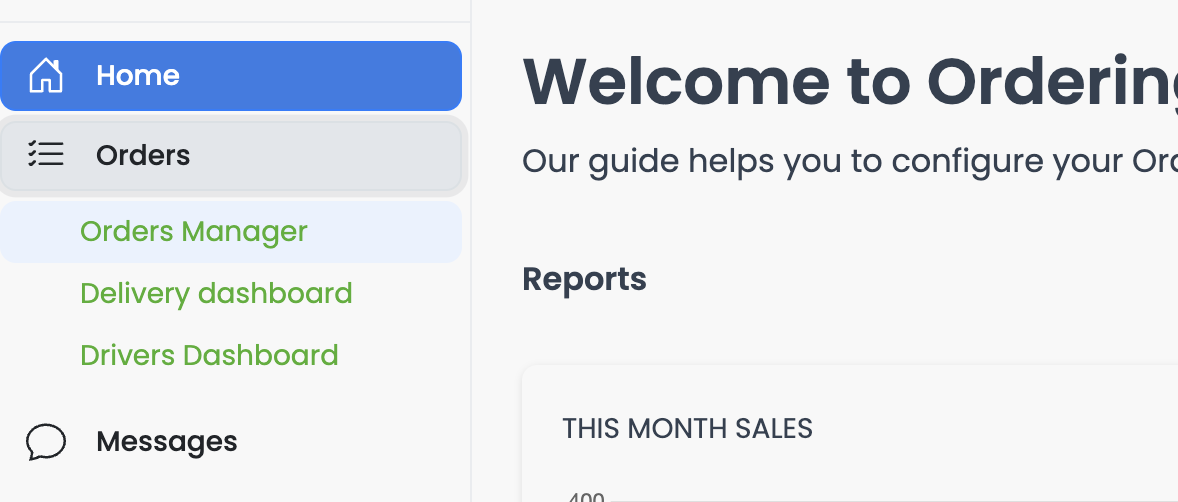Click the speech bubble Messages icon
The height and width of the screenshot is (502, 1178).
point(46,442)
